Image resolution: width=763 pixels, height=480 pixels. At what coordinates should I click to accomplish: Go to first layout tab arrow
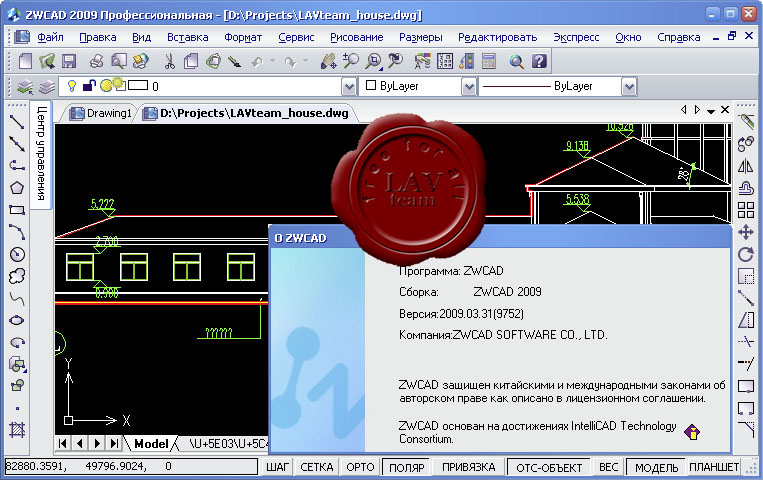tap(62, 443)
